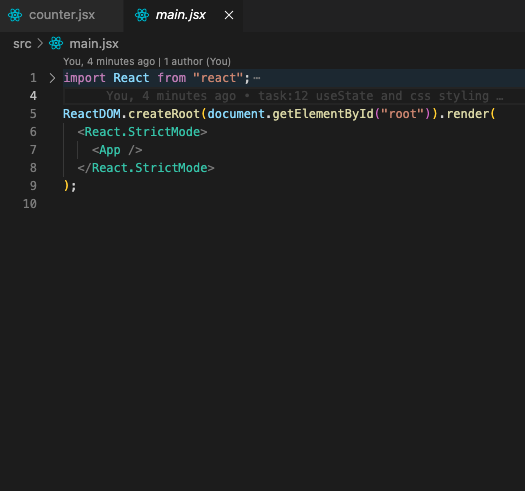Click line number 10 in the gutter

pos(30,204)
